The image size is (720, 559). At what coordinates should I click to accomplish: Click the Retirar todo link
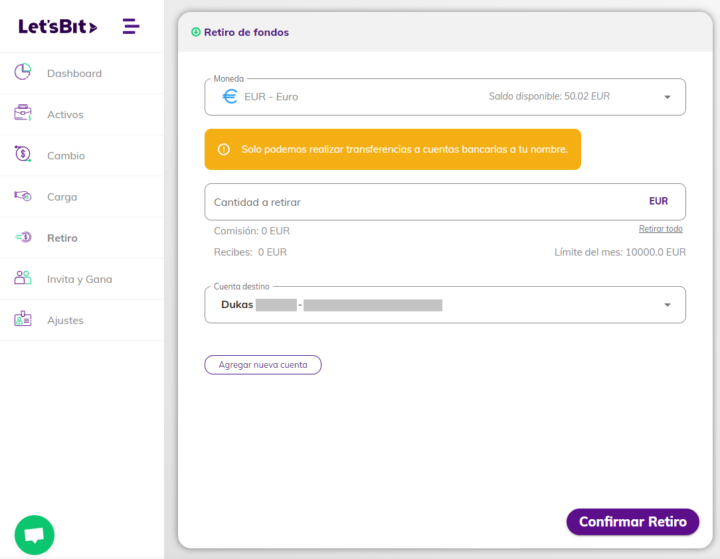[x=660, y=229]
